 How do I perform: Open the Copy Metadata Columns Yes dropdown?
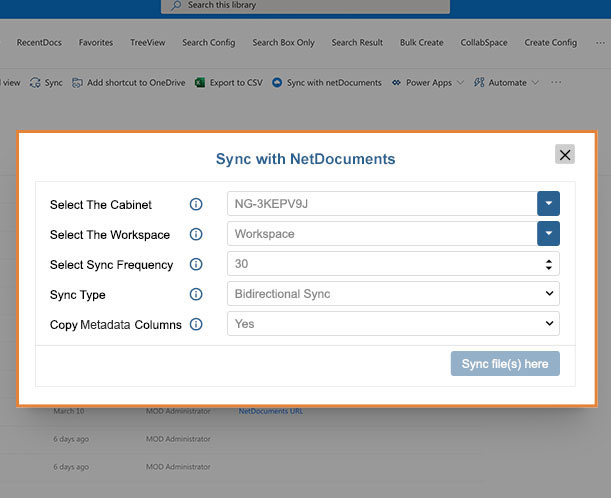pos(393,323)
